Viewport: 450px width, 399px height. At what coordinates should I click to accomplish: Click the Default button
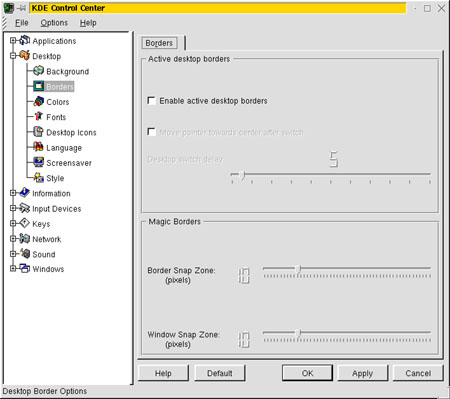tap(220, 373)
